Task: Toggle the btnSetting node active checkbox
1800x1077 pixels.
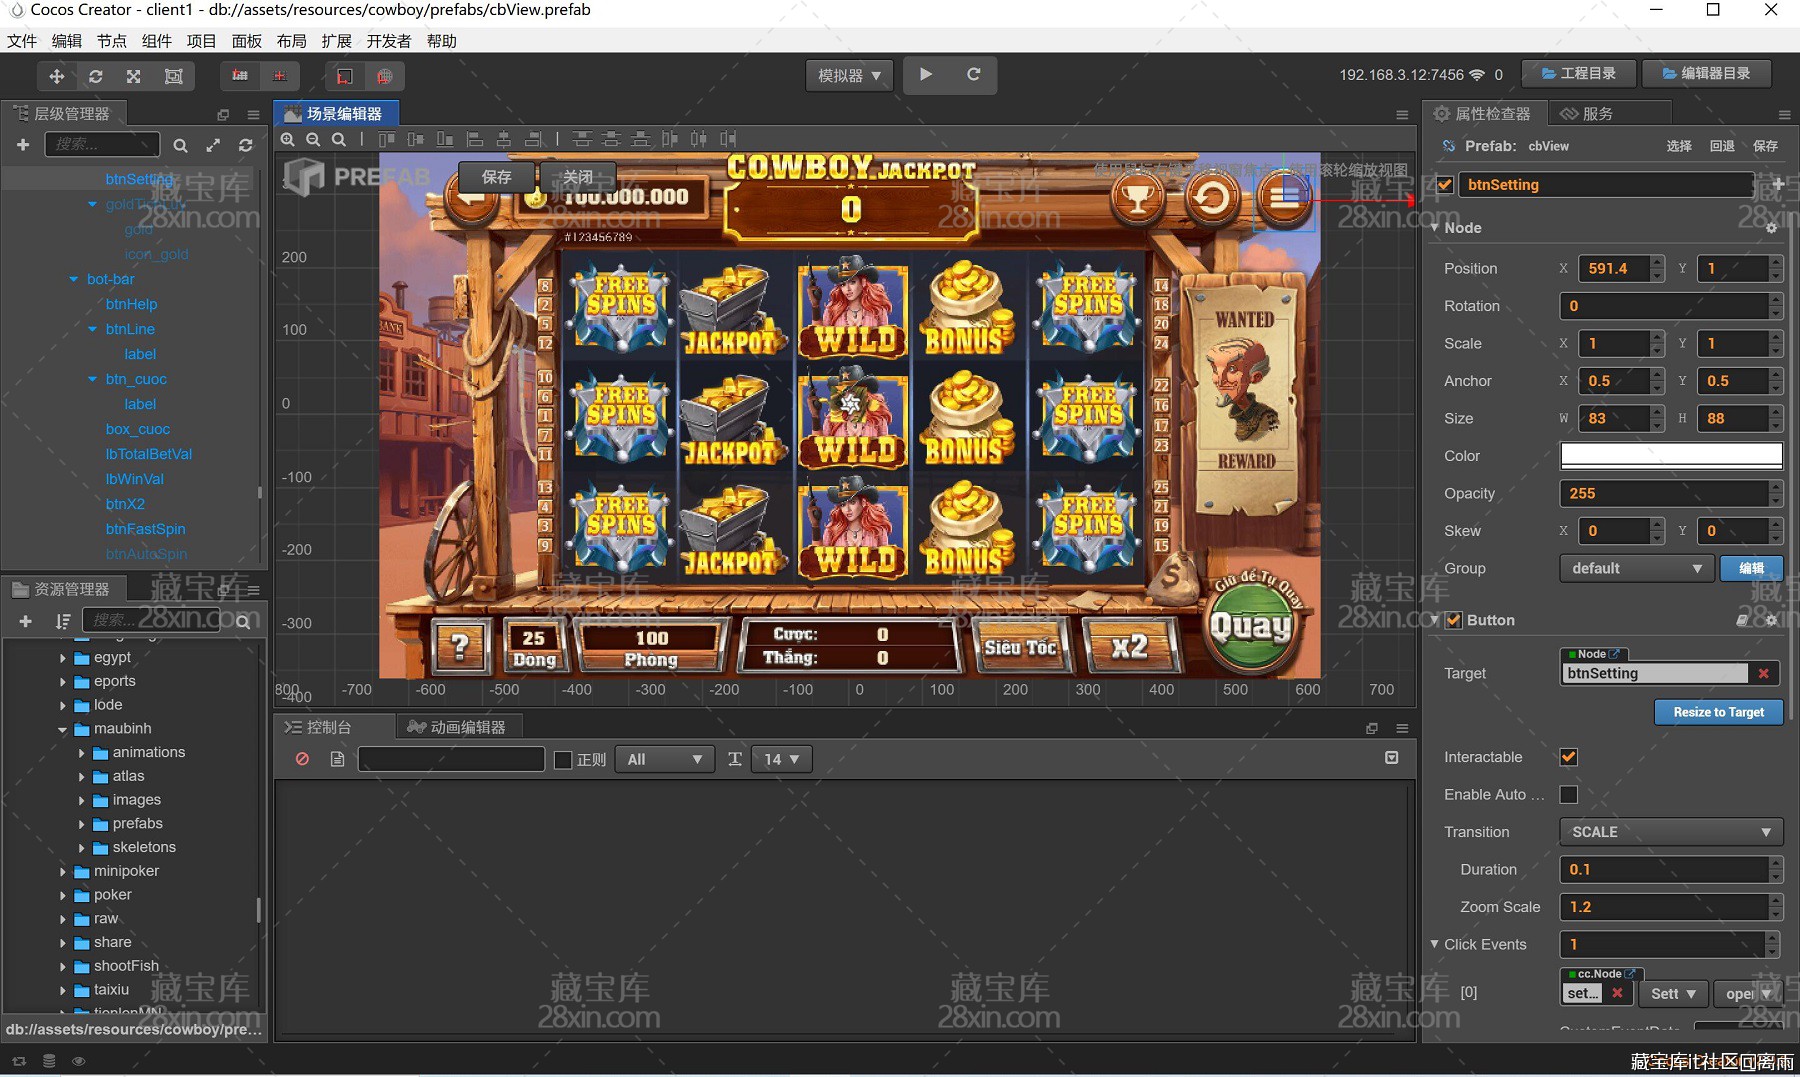Action: (x=1445, y=184)
